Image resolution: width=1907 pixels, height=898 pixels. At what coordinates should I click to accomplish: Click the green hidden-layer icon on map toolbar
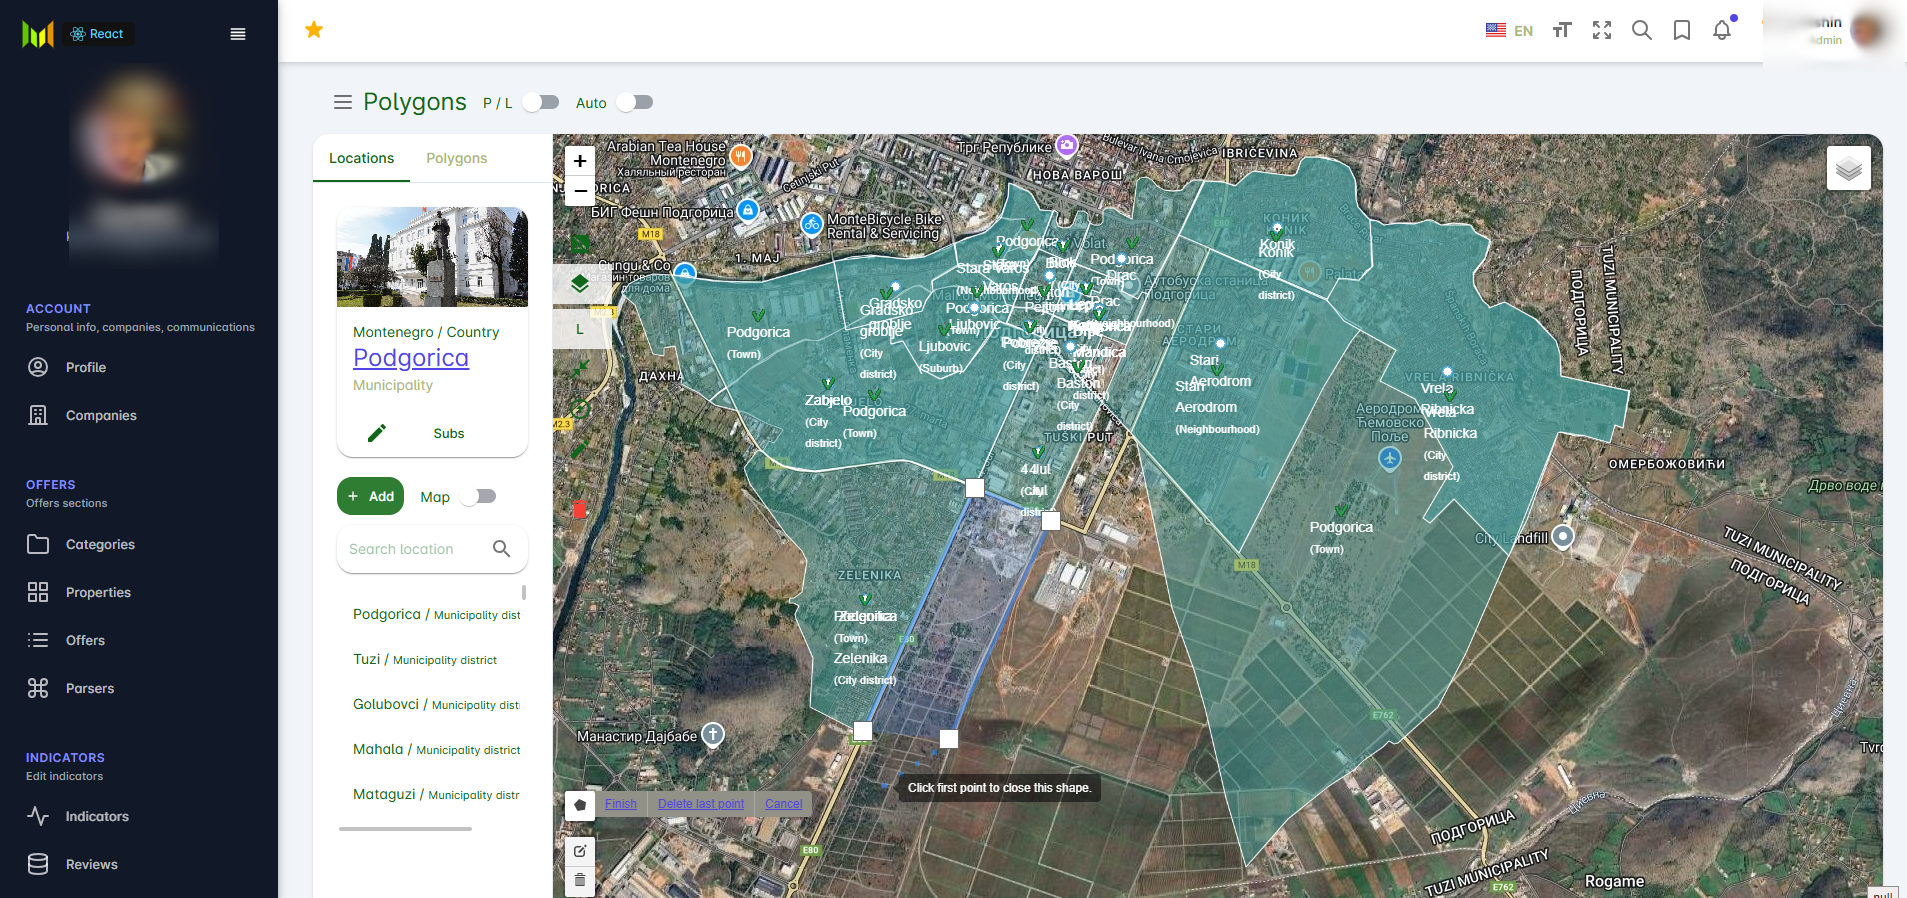pyautogui.click(x=580, y=243)
